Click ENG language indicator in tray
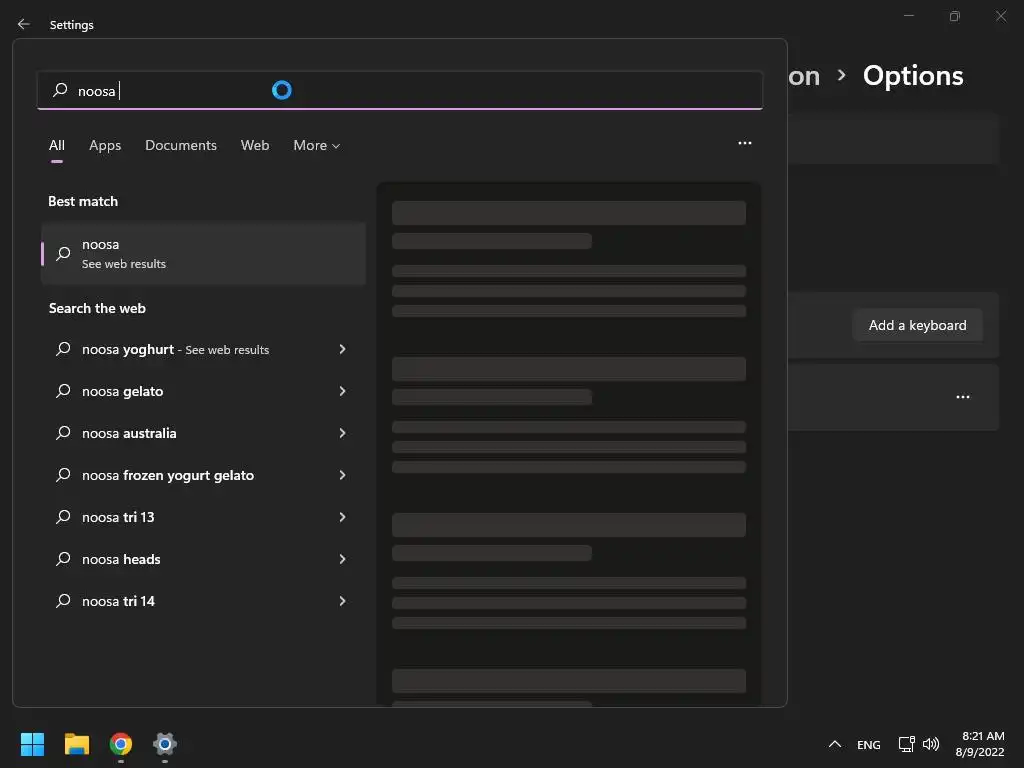This screenshot has width=1024, height=768. [869, 744]
